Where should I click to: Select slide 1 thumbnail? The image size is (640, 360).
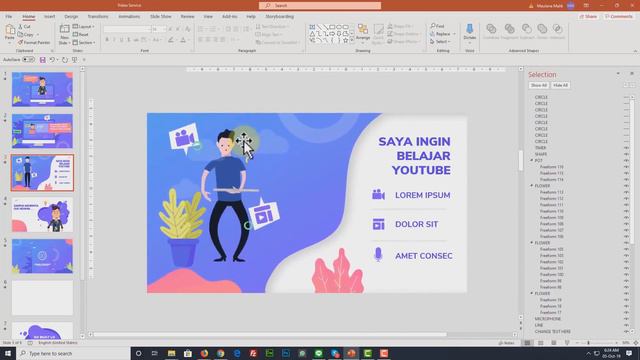[42, 89]
